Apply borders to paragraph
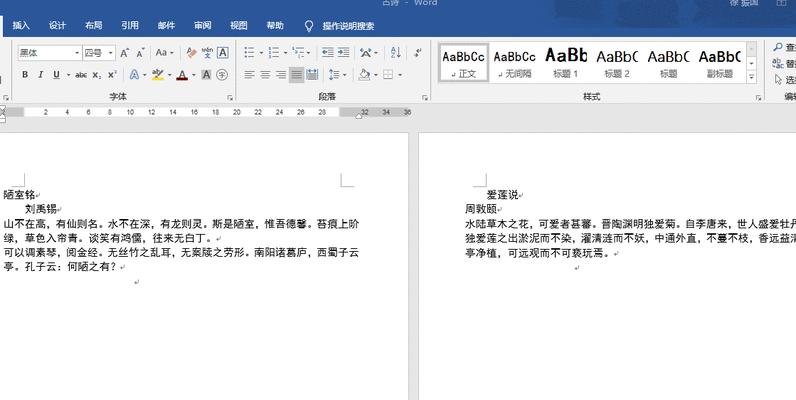Viewport: 796px width, 400px height. click(x=388, y=75)
